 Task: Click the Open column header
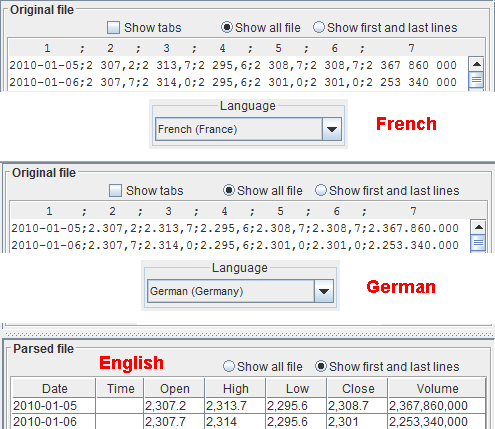174,388
